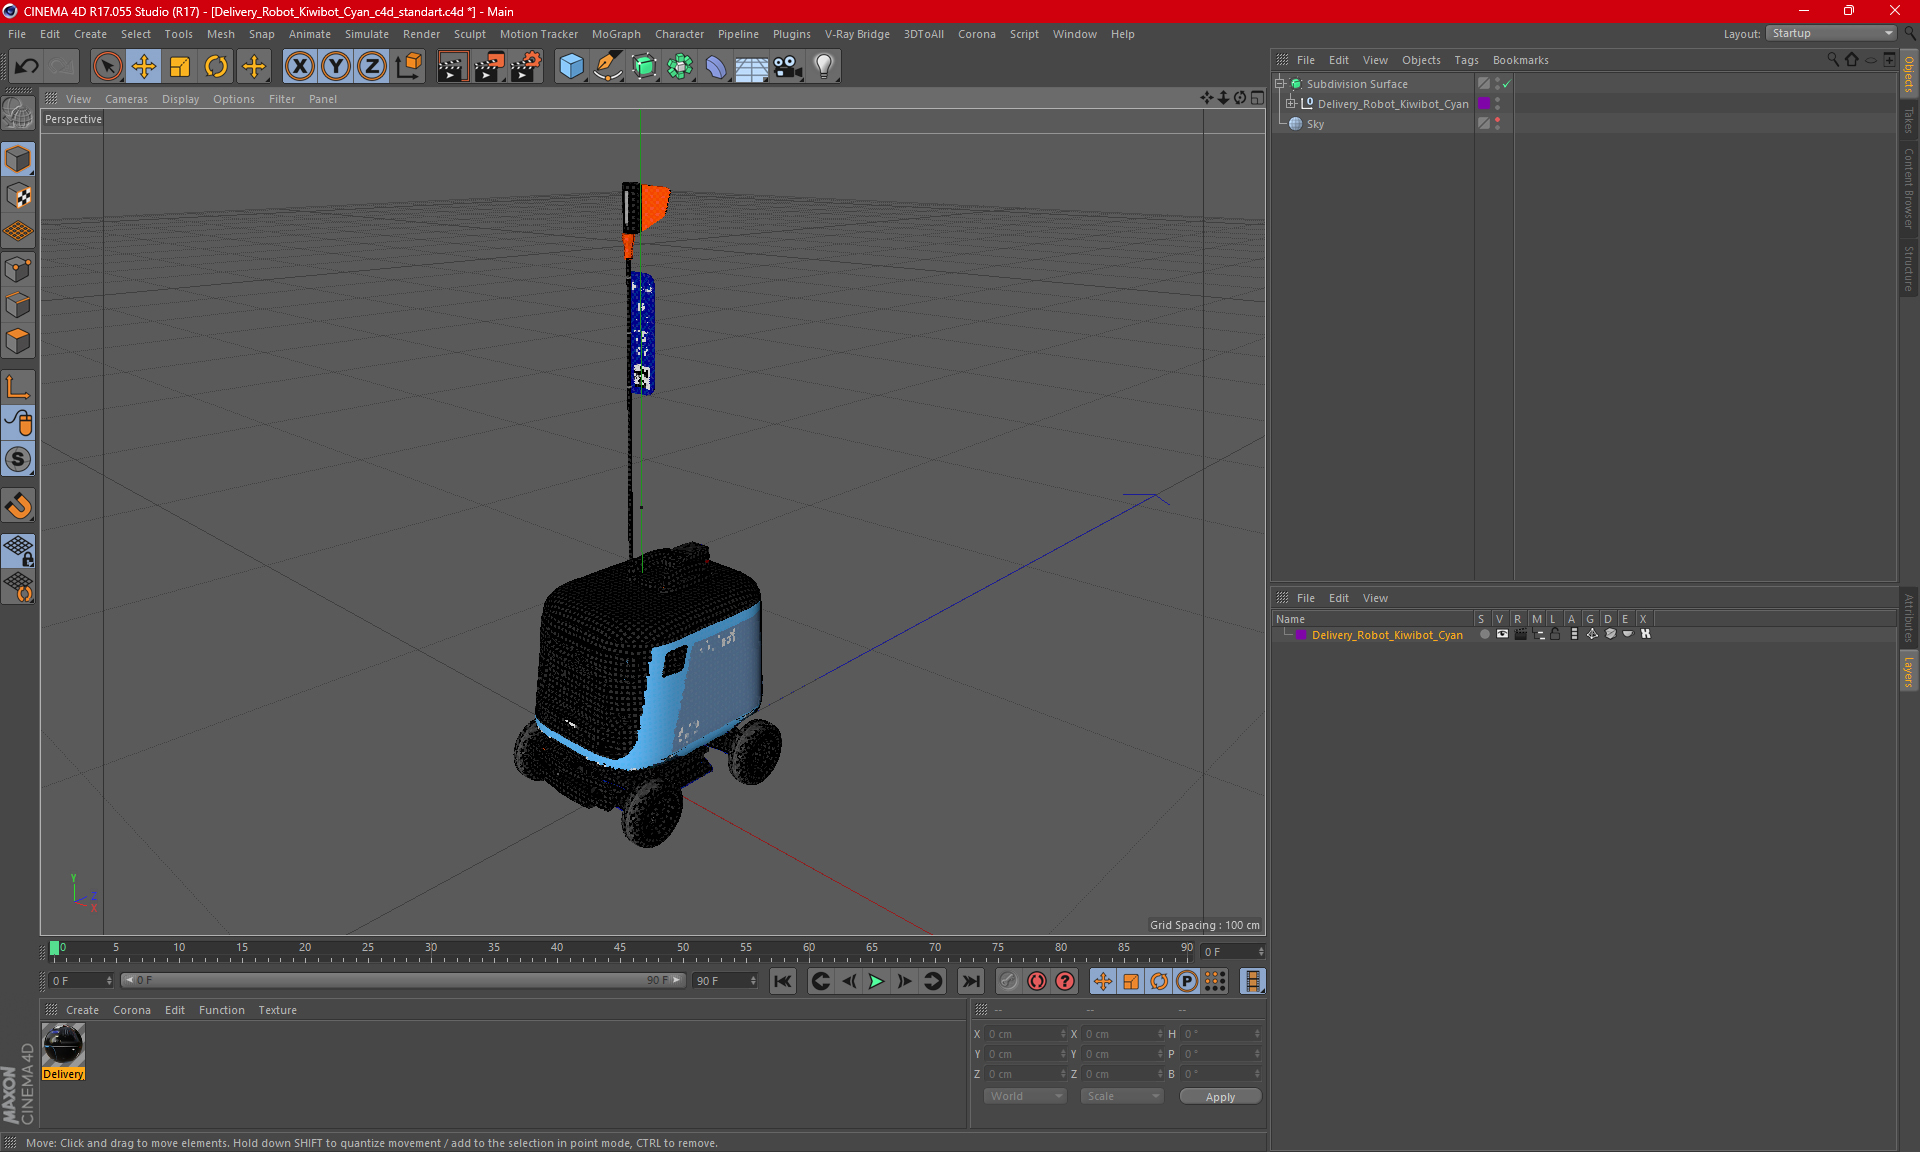
Task: Select the Sky object
Action: (1315, 124)
